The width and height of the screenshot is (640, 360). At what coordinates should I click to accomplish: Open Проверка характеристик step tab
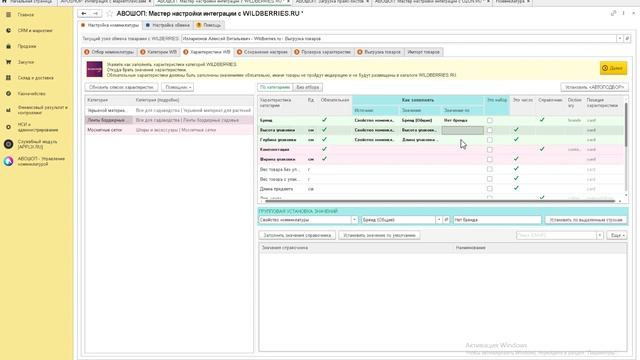tap(322, 52)
